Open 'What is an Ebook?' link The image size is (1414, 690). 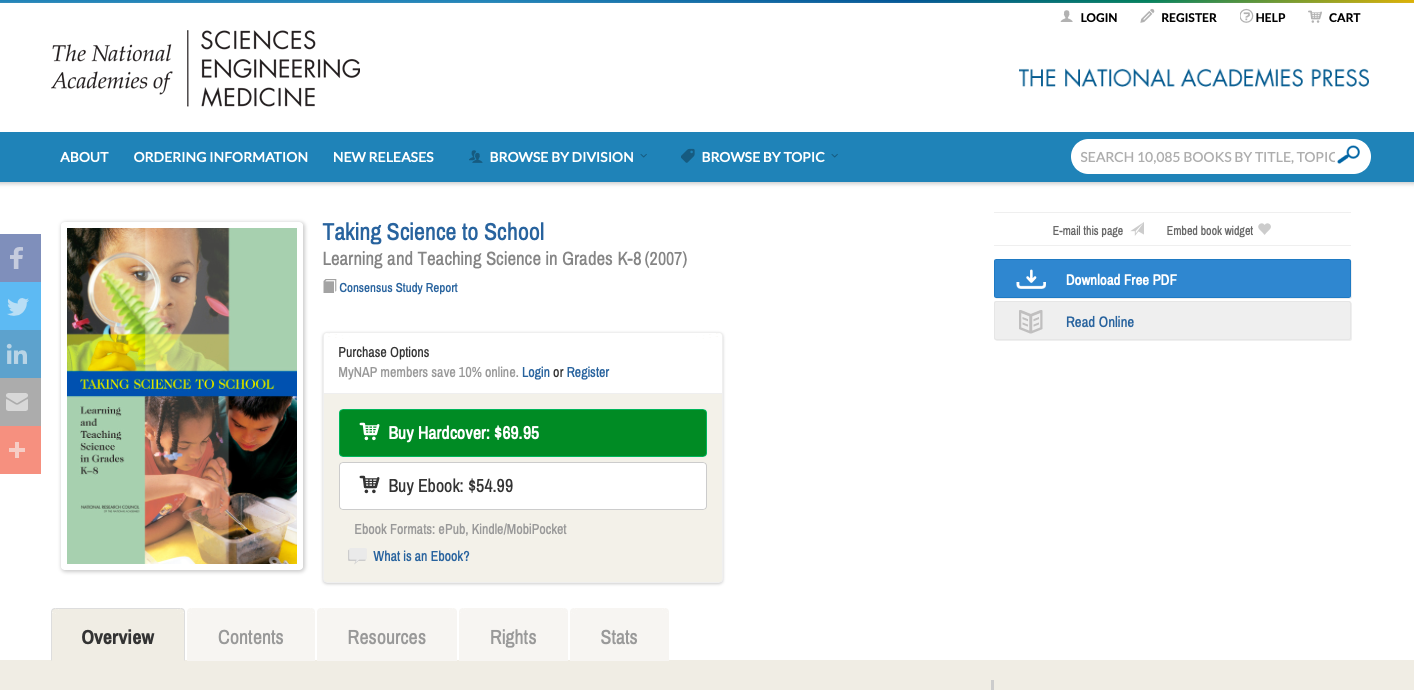[421, 556]
